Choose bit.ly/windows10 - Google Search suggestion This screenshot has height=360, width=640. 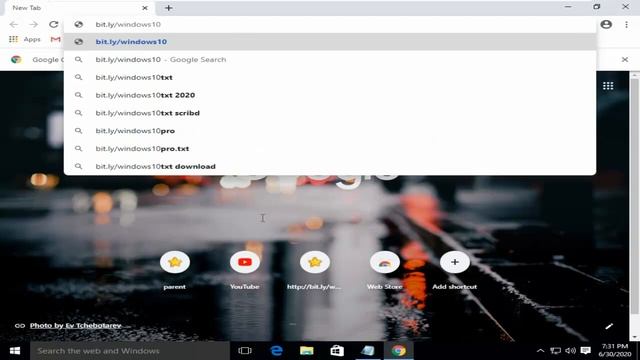(330, 60)
